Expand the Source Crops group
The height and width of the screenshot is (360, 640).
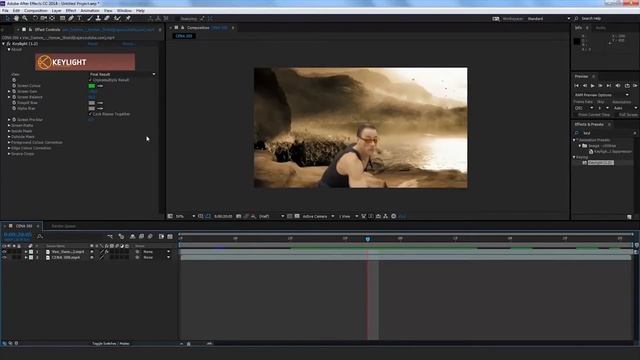click(x=9, y=154)
